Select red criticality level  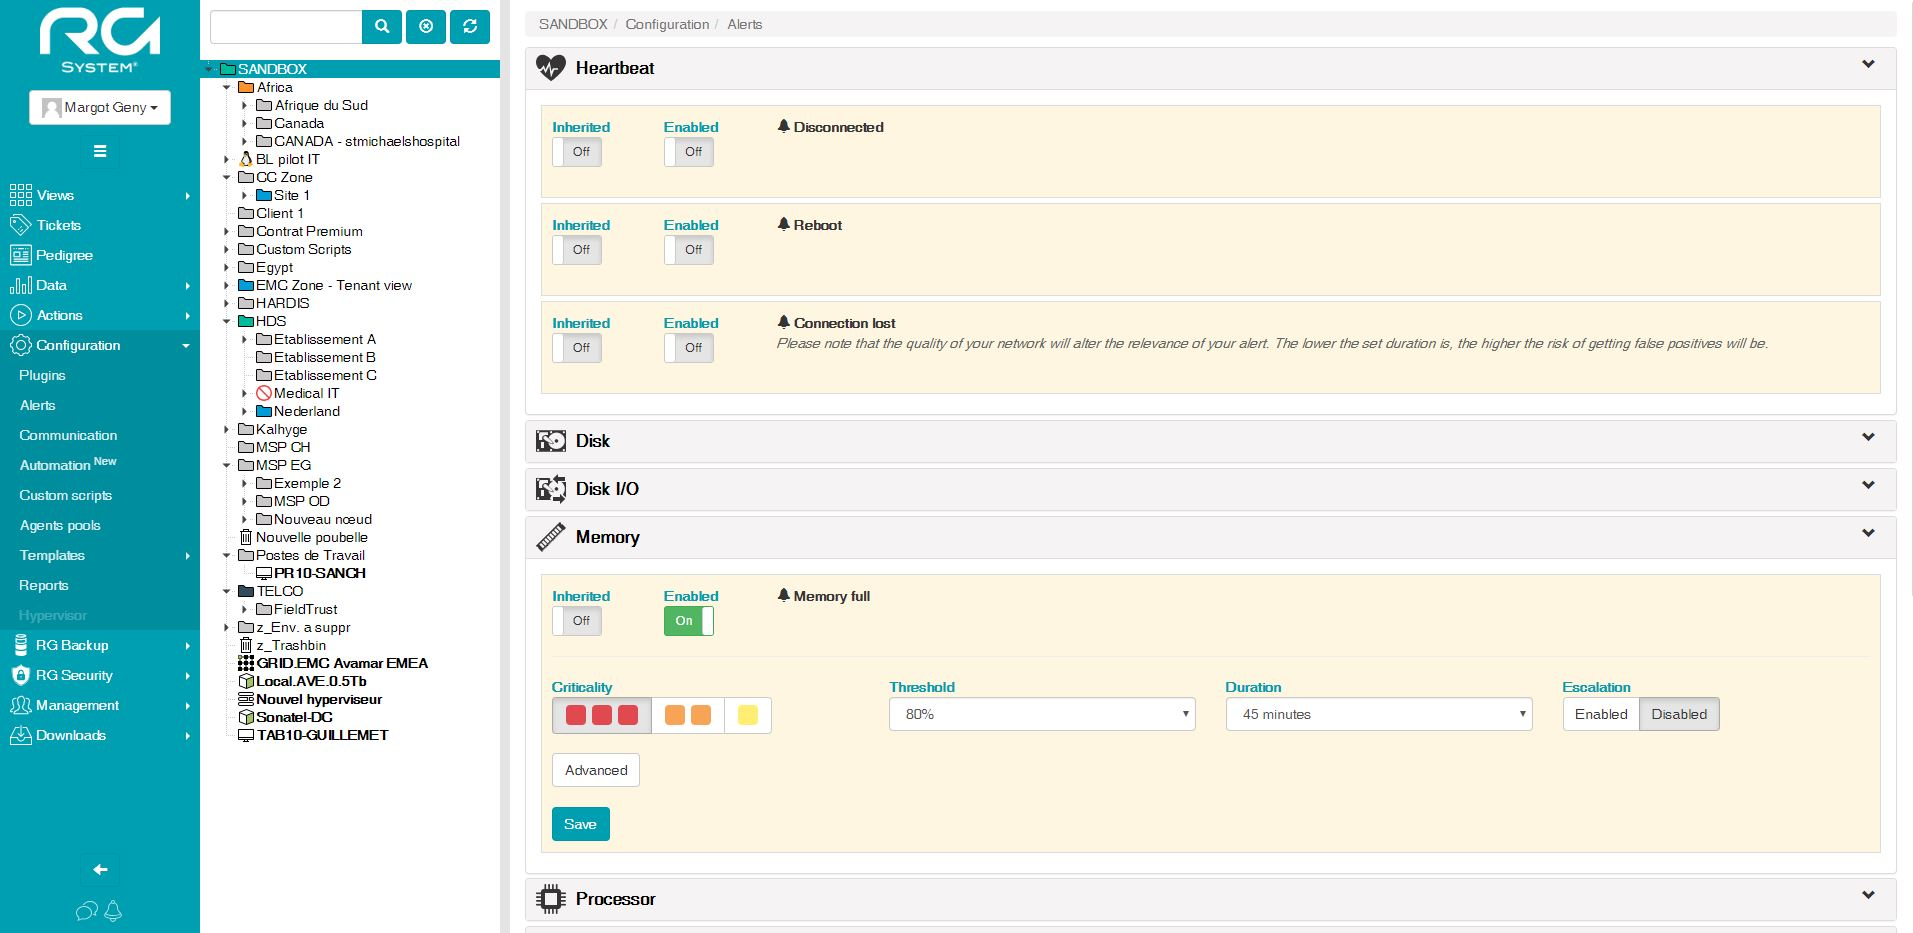point(602,715)
